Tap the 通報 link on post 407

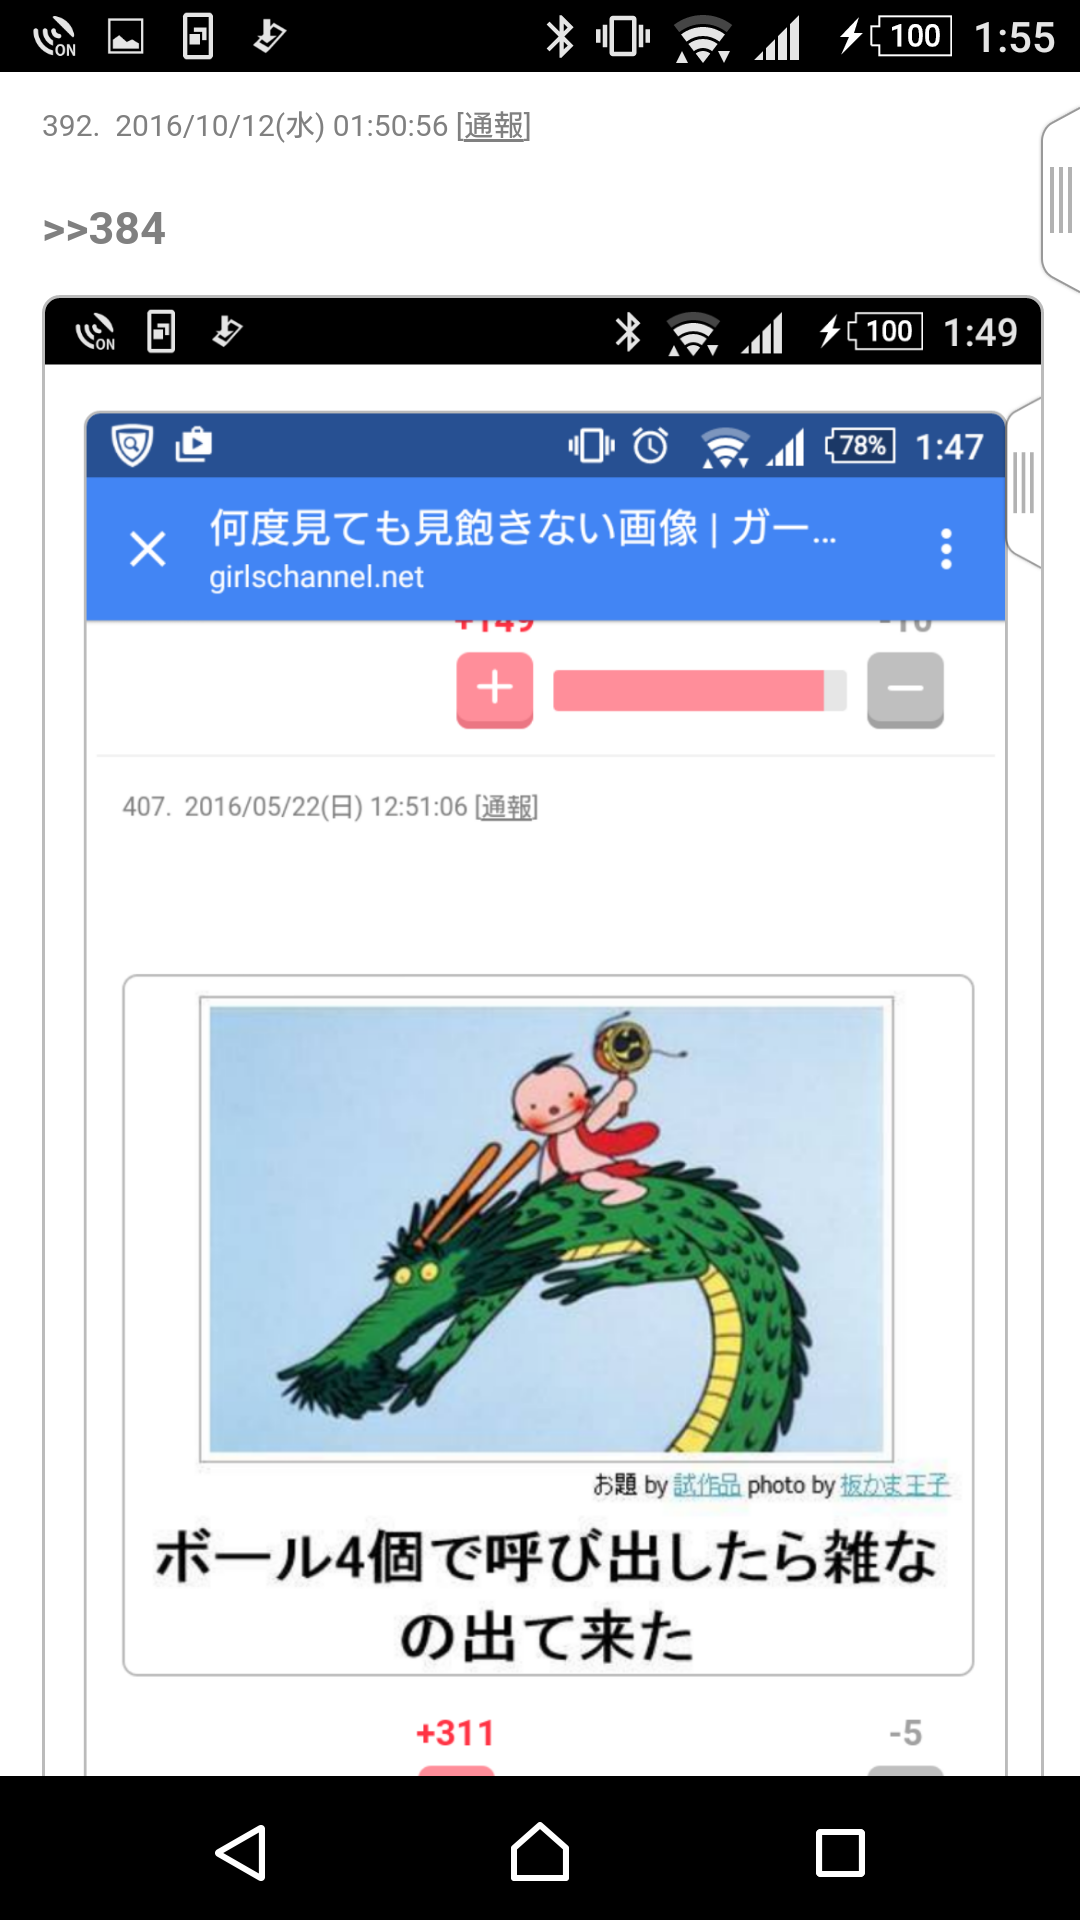[506, 807]
